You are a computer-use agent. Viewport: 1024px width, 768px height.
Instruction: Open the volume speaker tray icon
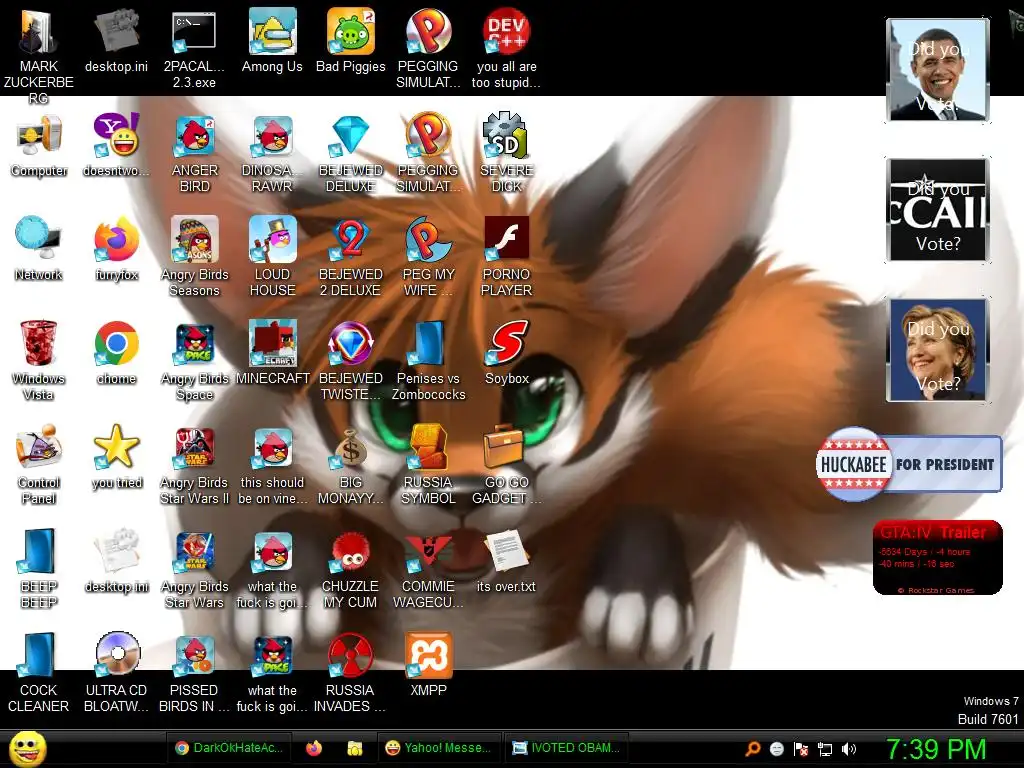coord(849,749)
